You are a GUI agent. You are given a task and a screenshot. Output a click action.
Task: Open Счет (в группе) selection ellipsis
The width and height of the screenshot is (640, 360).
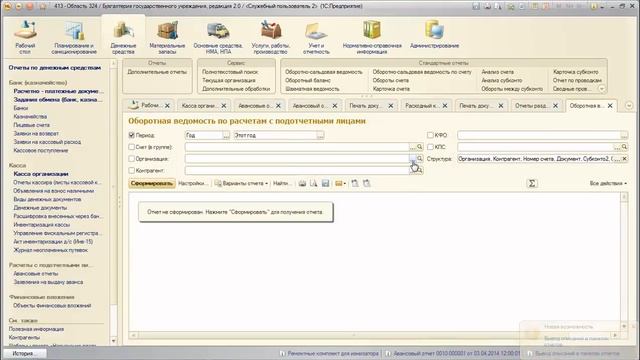click(x=413, y=147)
